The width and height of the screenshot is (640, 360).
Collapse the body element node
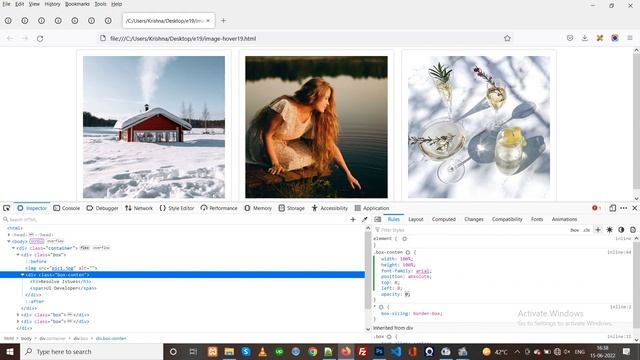(x=9, y=241)
